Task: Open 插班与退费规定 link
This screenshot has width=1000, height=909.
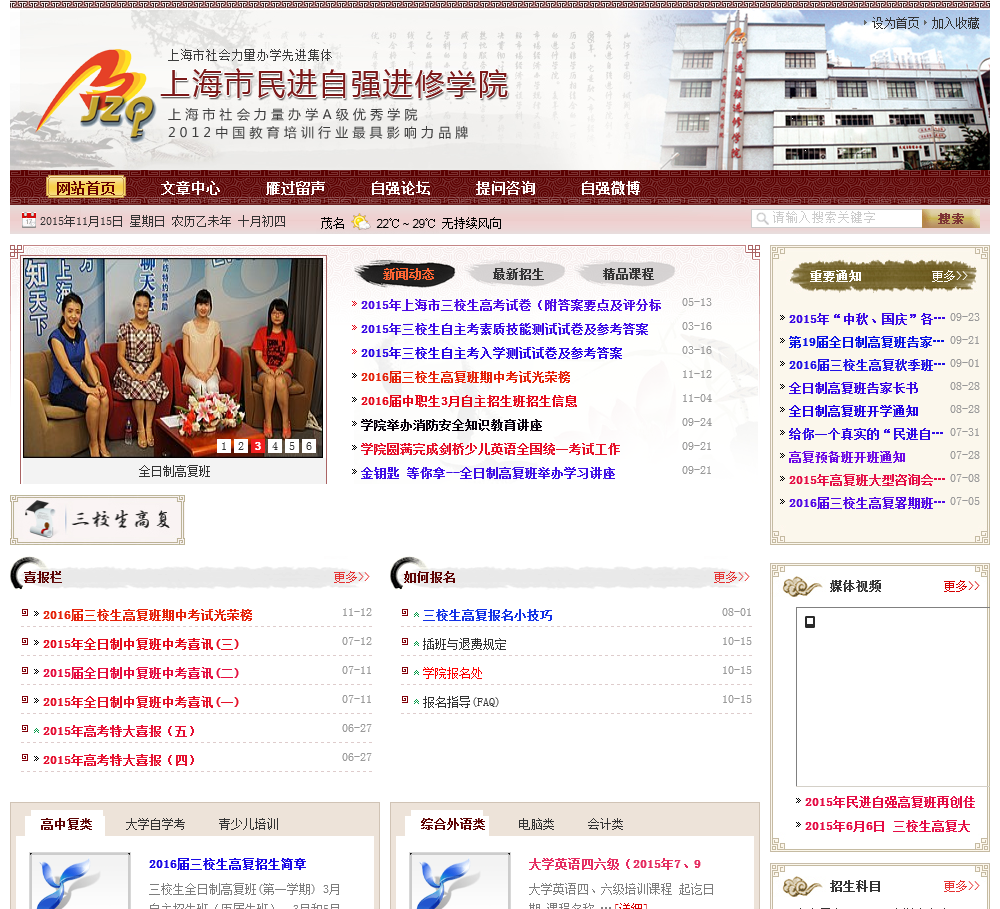Action: click(x=465, y=644)
